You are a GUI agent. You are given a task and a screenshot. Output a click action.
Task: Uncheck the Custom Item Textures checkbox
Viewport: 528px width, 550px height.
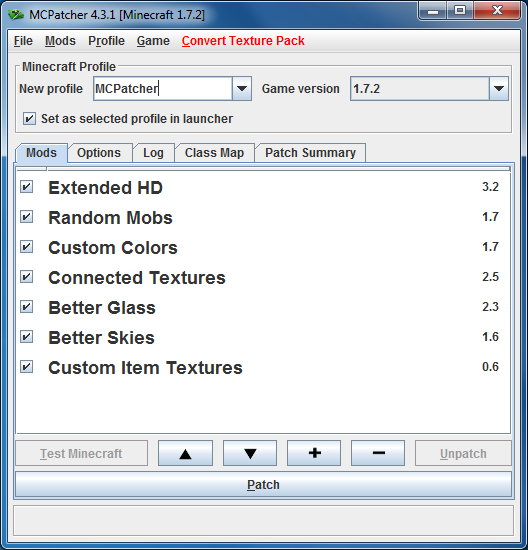pos(27,367)
